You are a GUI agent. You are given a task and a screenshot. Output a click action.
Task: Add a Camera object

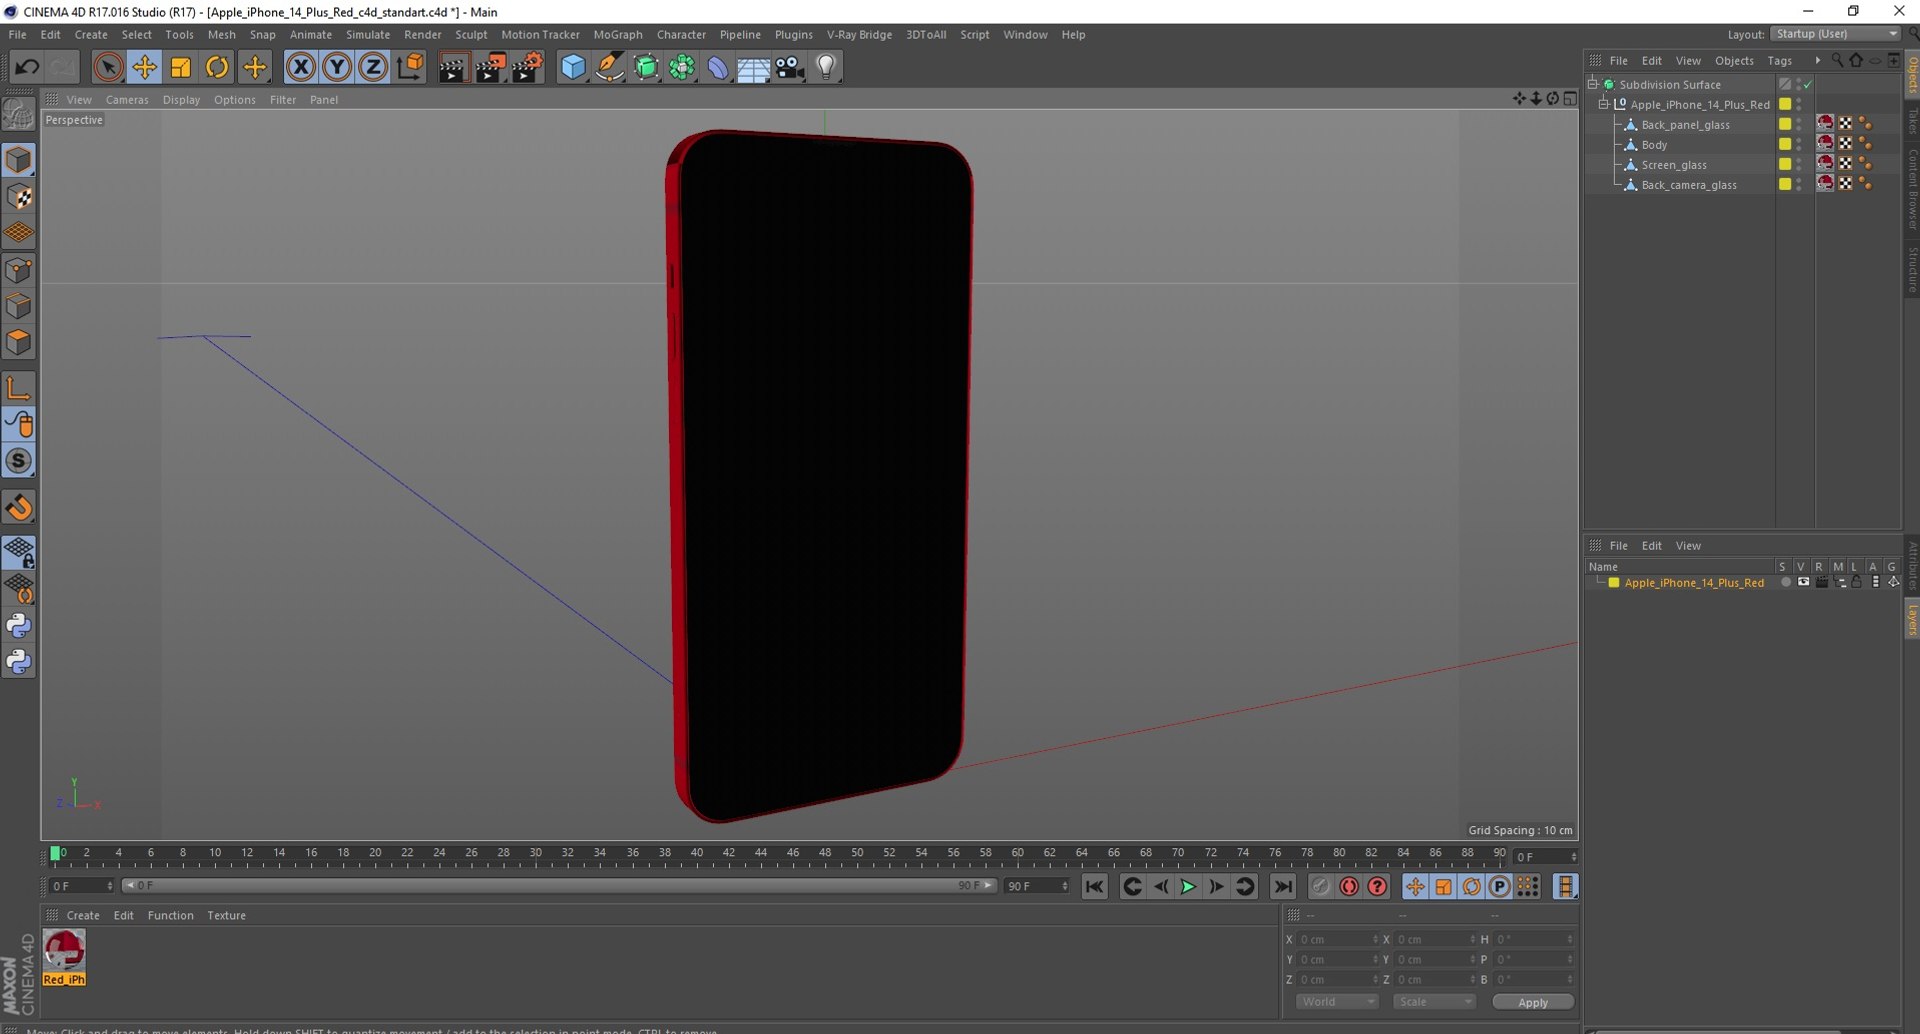(789, 67)
